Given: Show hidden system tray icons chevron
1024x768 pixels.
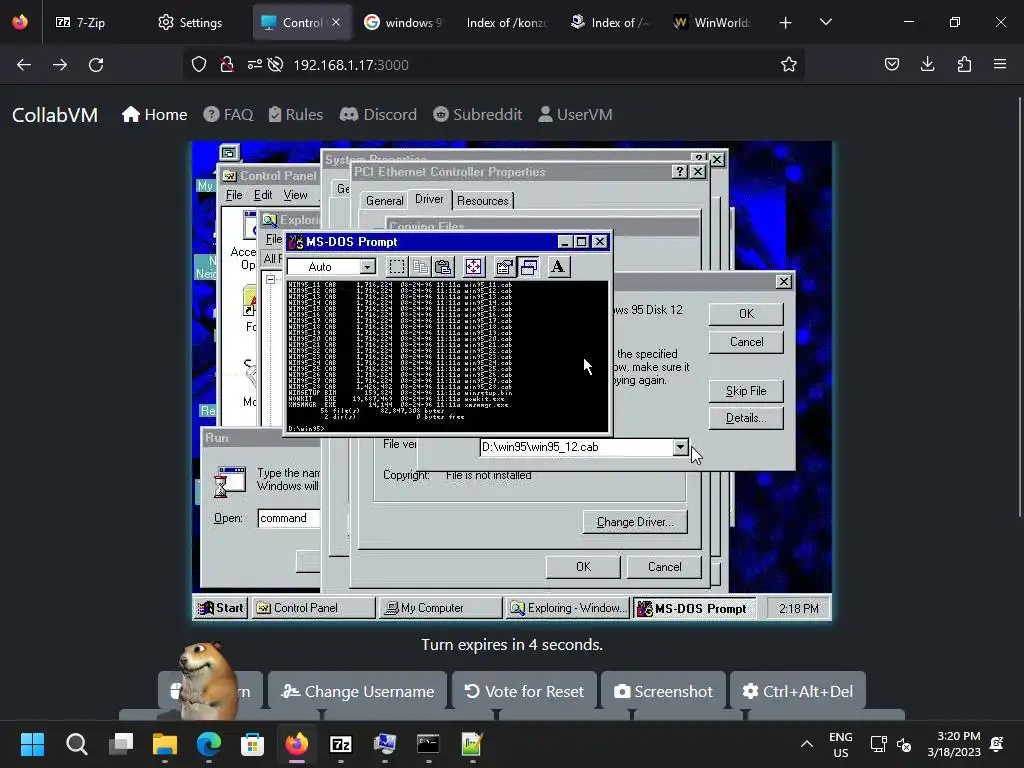Looking at the screenshot, I should point(807,744).
